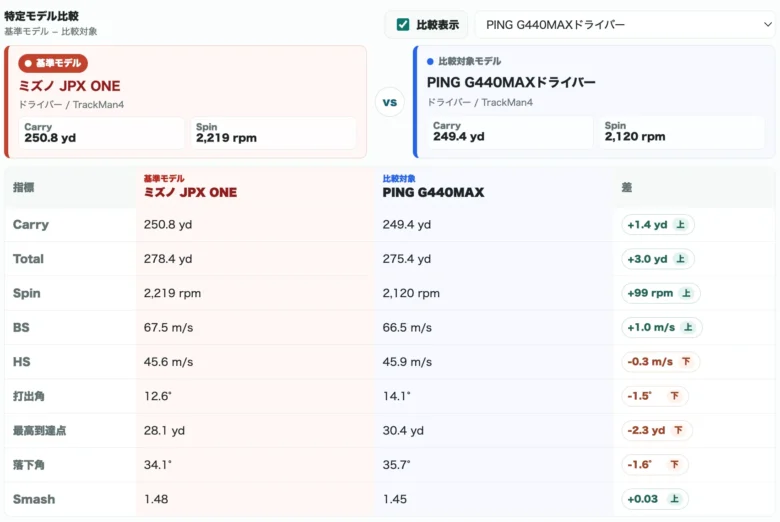Click the HS row label
The width and height of the screenshot is (780, 522).
pyautogui.click(x=21, y=362)
